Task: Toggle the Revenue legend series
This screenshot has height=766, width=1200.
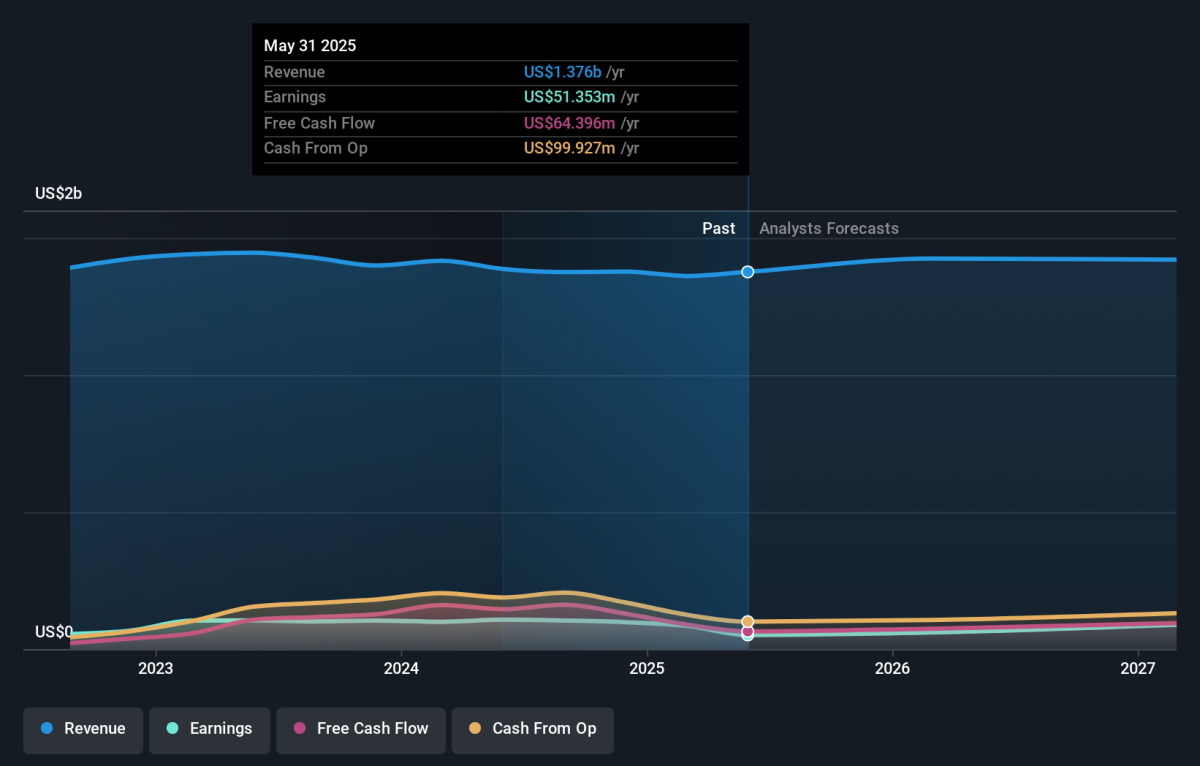Action: pyautogui.click(x=83, y=729)
